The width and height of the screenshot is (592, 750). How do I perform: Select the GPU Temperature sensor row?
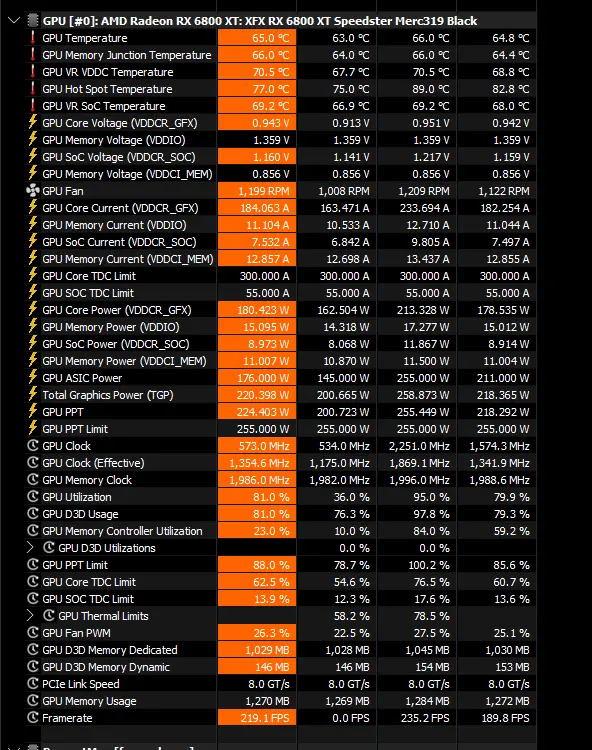point(280,38)
